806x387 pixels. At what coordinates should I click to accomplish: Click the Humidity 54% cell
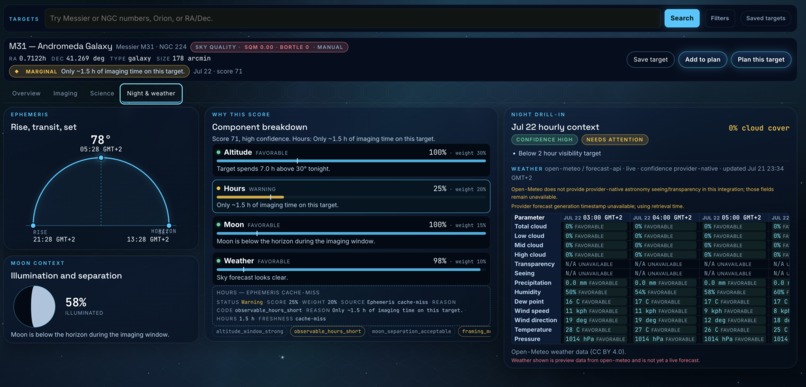click(665, 292)
